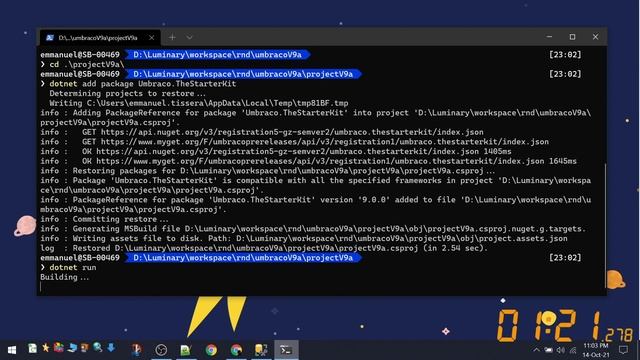The height and width of the screenshot is (360, 640).
Task: Show hidden system tray icons
Action: 536,350
